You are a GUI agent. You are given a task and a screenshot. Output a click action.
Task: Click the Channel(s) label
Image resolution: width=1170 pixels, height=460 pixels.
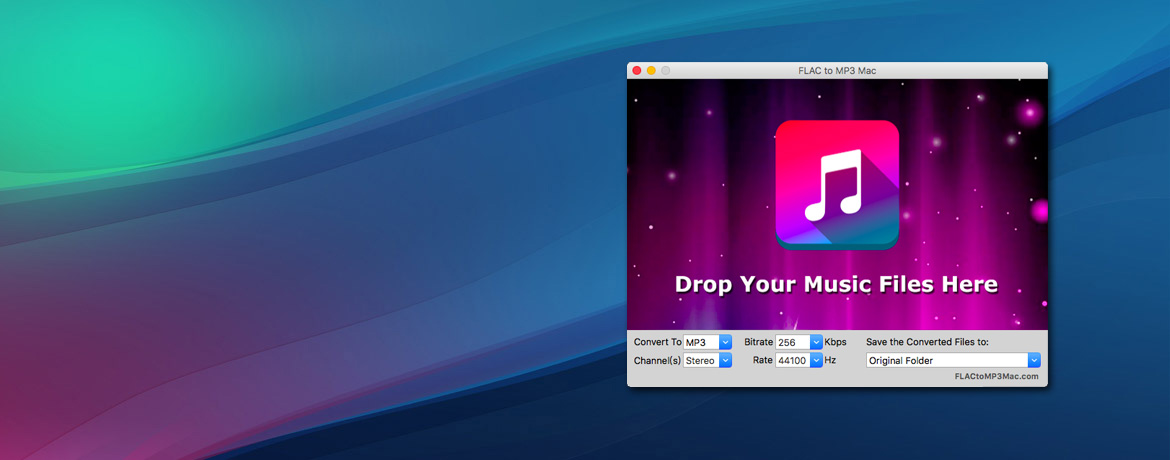pos(657,361)
